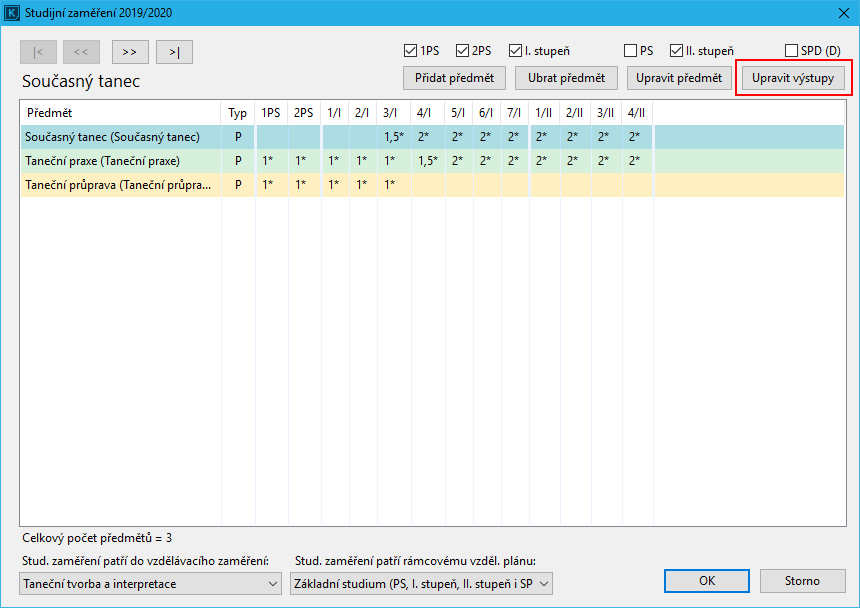Advance with the >> navigation button
This screenshot has height=608, width=860.
129,52
